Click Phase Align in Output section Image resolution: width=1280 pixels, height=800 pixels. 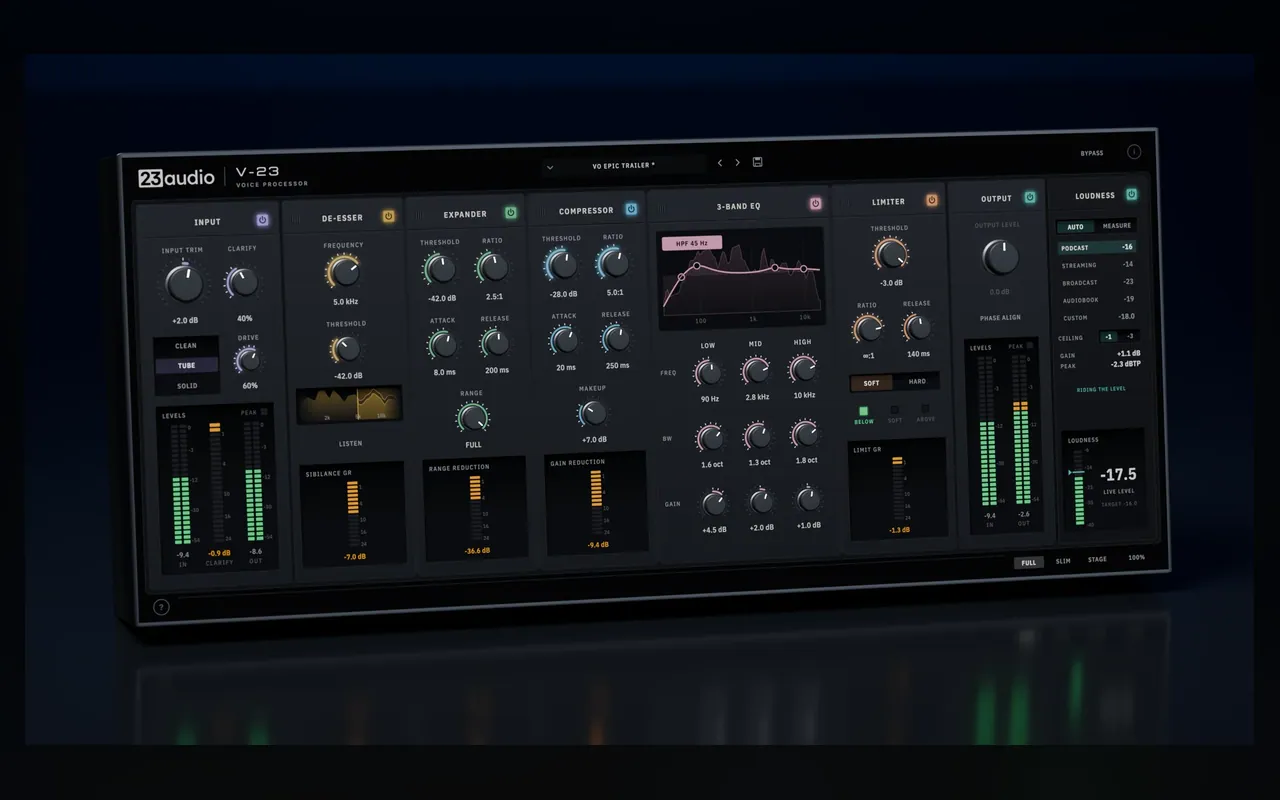click(1000, 318)
